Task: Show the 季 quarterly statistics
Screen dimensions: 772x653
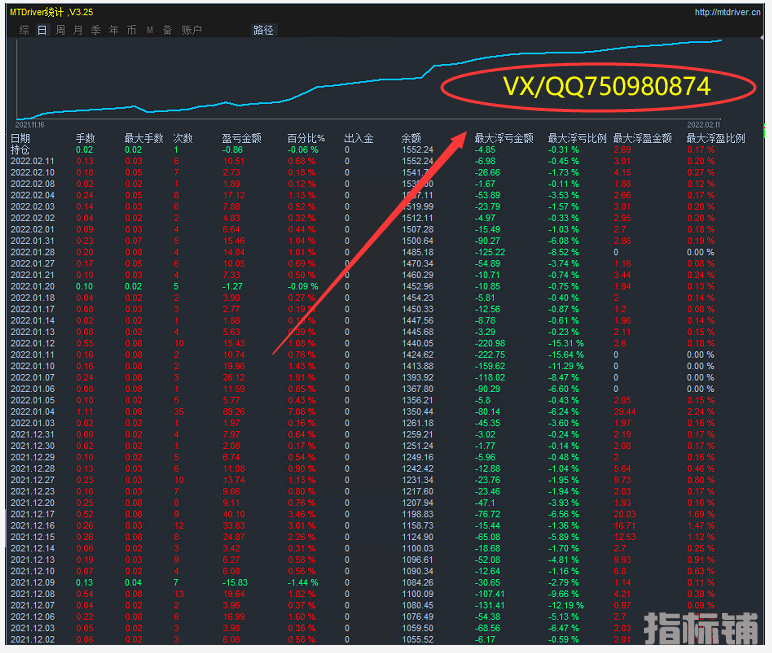Action: pyautogui.click(x=96, y=30)
